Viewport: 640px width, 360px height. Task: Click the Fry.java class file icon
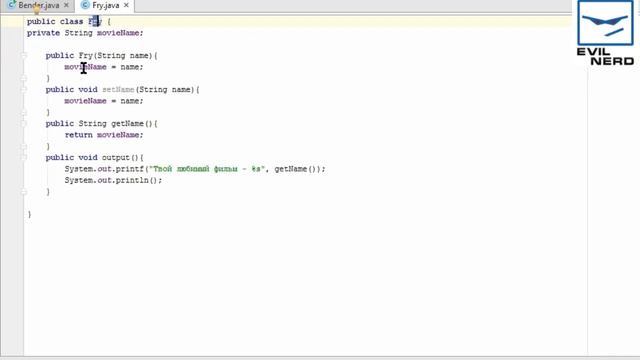click(85, 5)
